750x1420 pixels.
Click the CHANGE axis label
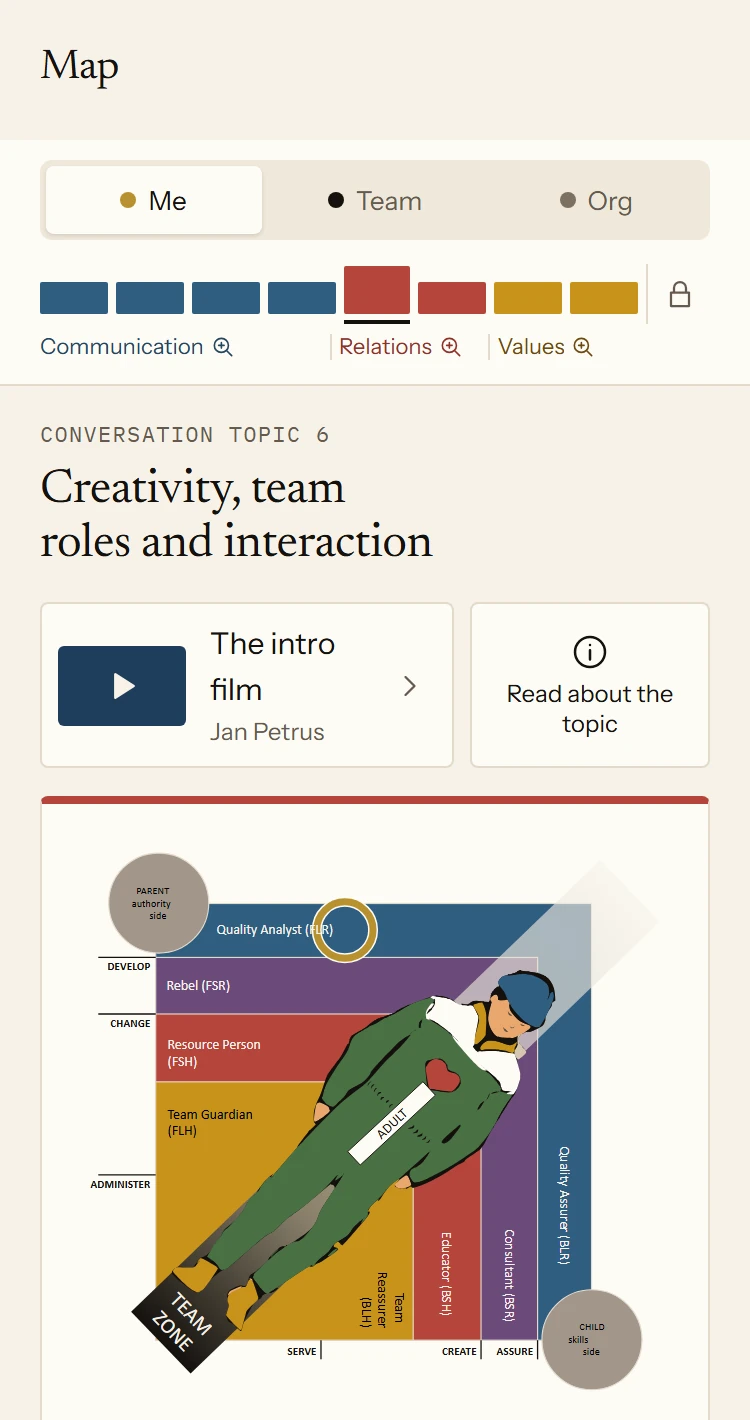pos(130,1024)
